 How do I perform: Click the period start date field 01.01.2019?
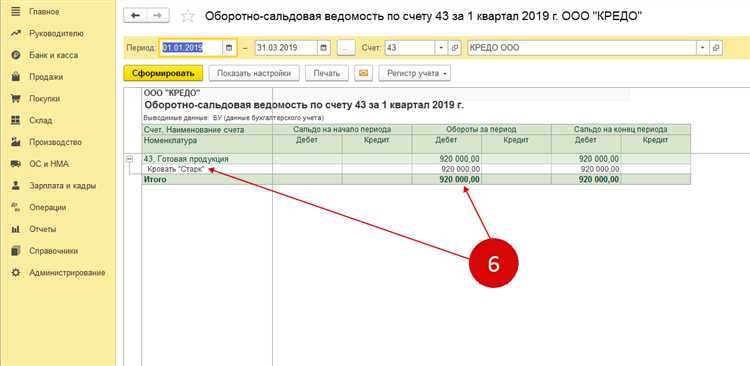(x=190, y=48)
